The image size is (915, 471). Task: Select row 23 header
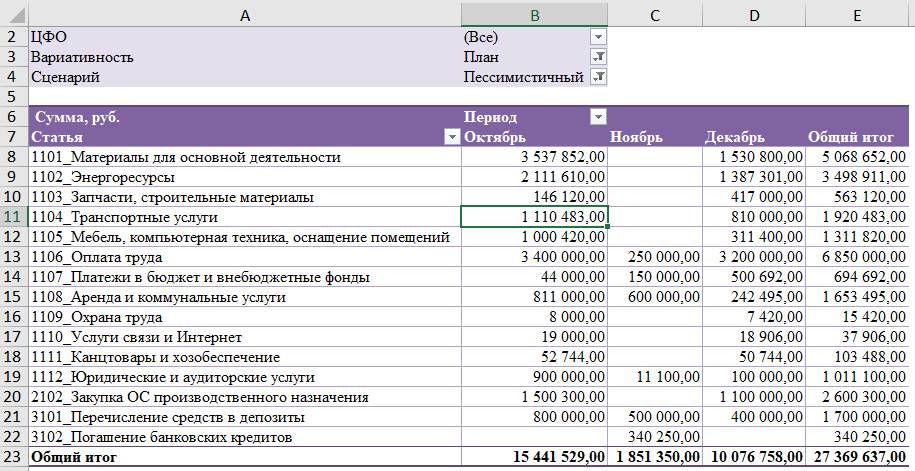[x=13, y=456]
